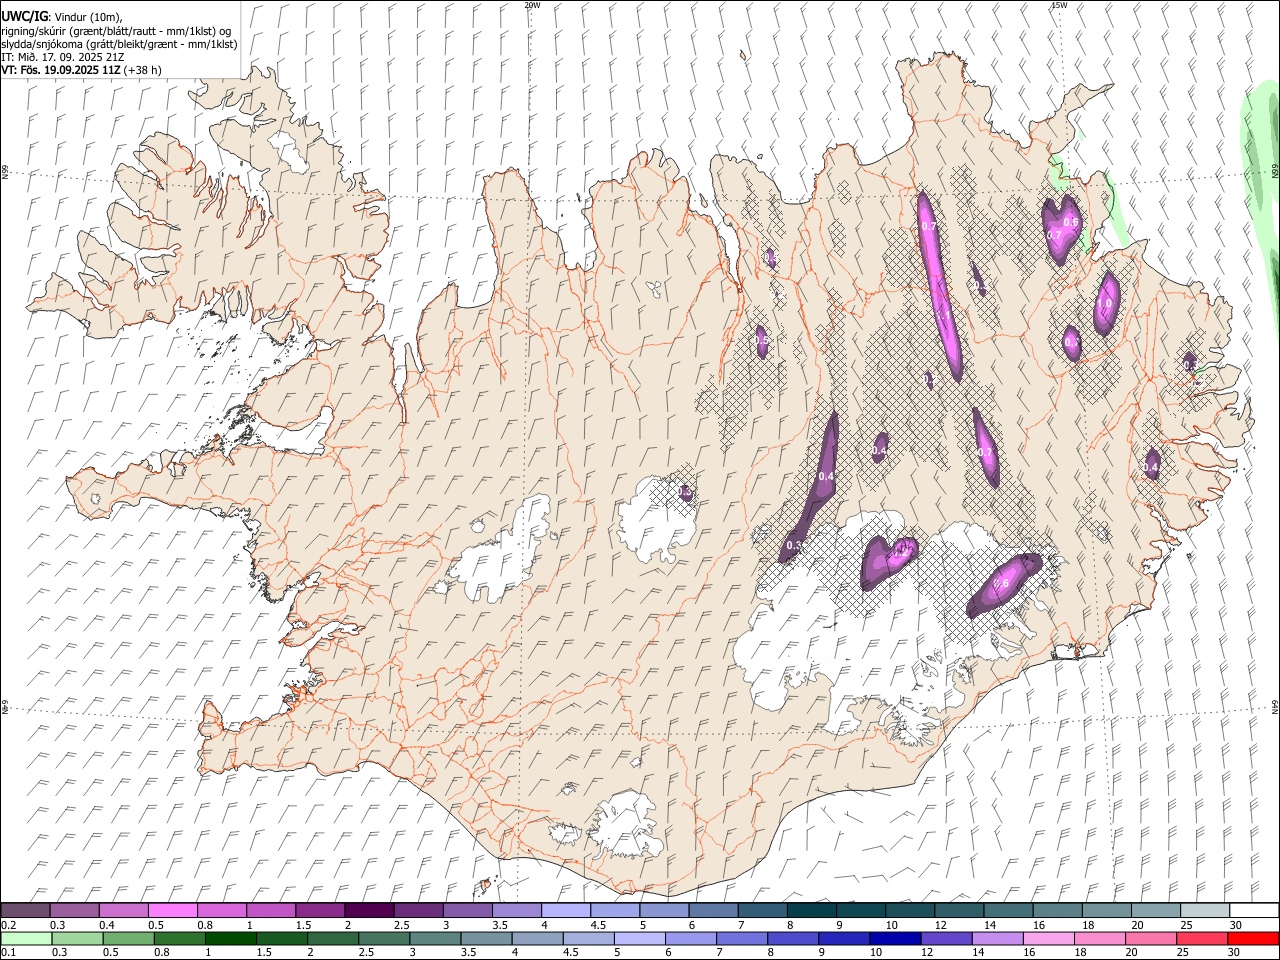The width and height of the screenshot is (1280, 960).
Task: Click the 1.0 precipitation value label
Action: 1106,304
